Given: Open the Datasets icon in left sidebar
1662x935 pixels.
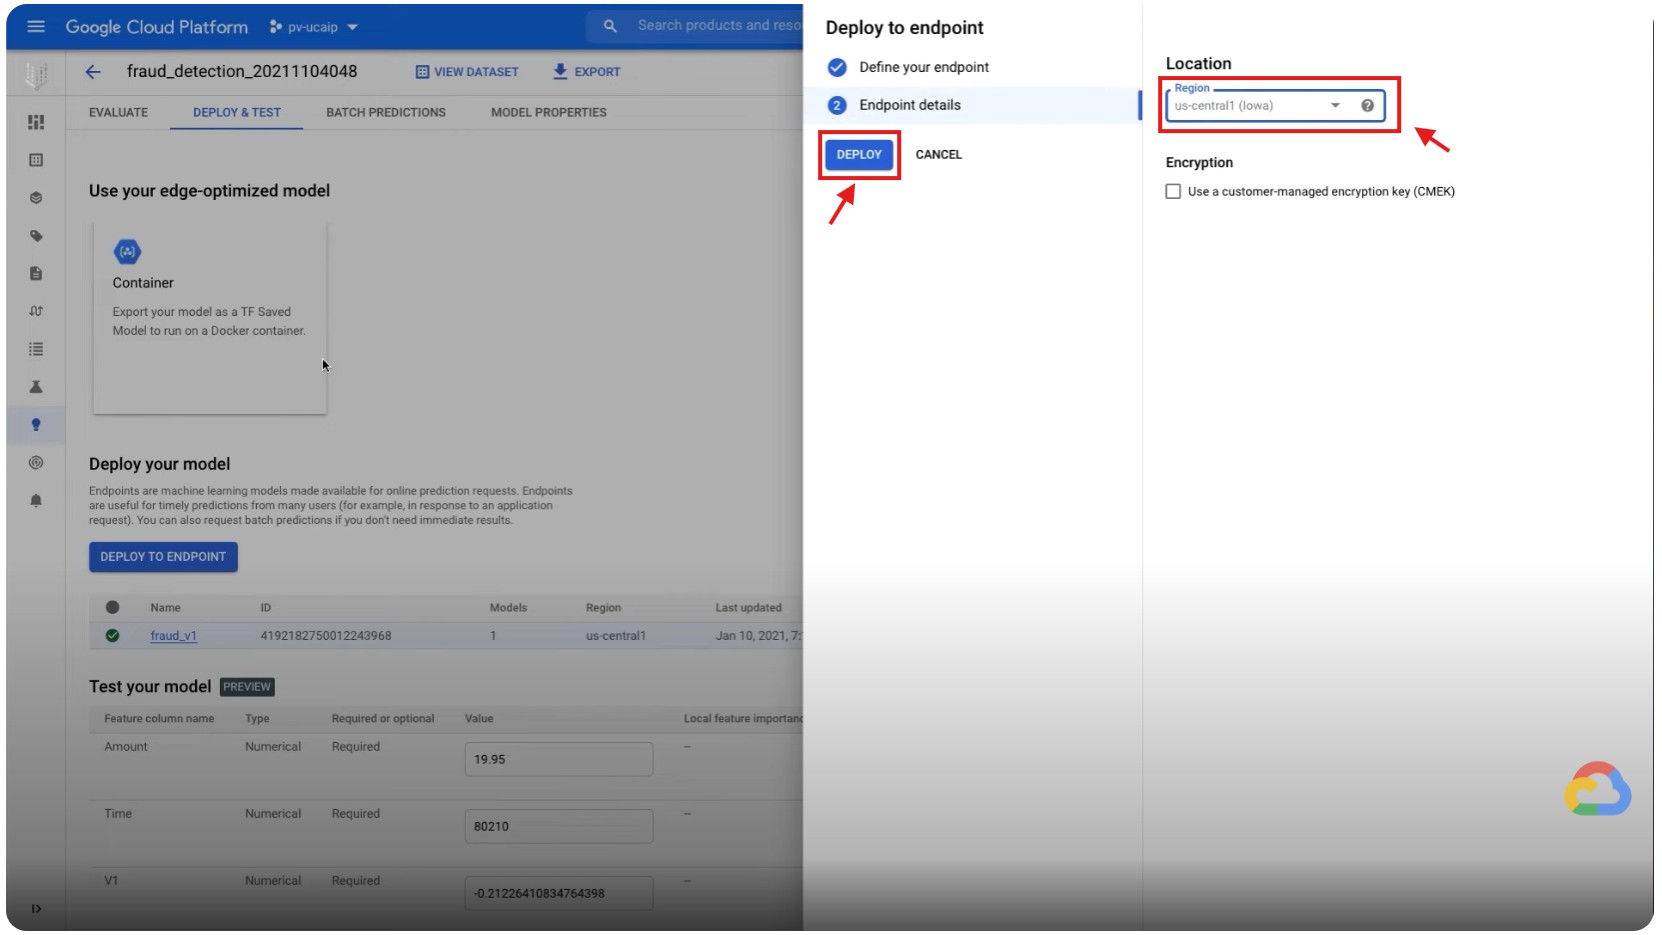Looking at the screenshot, I should (36, 160).
